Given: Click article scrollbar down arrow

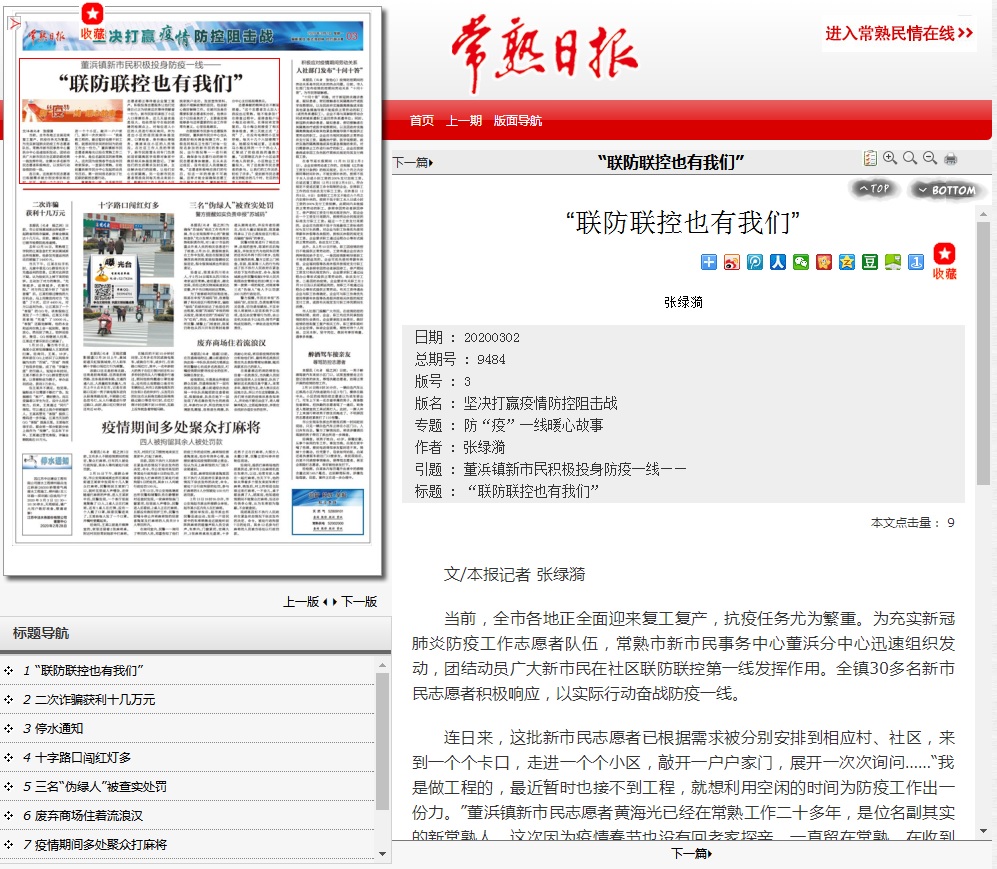Looking at the screenshot, I should (983, 830).
